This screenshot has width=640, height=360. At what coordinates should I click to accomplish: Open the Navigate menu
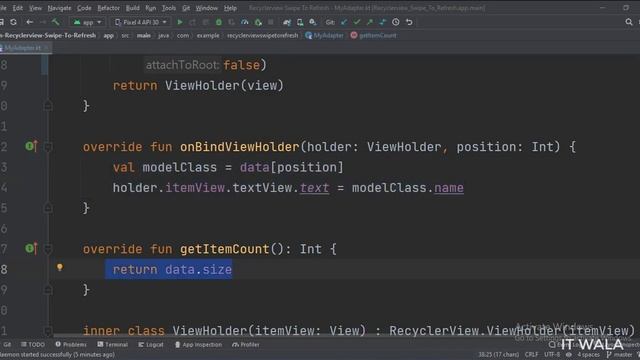pos(59,8)
